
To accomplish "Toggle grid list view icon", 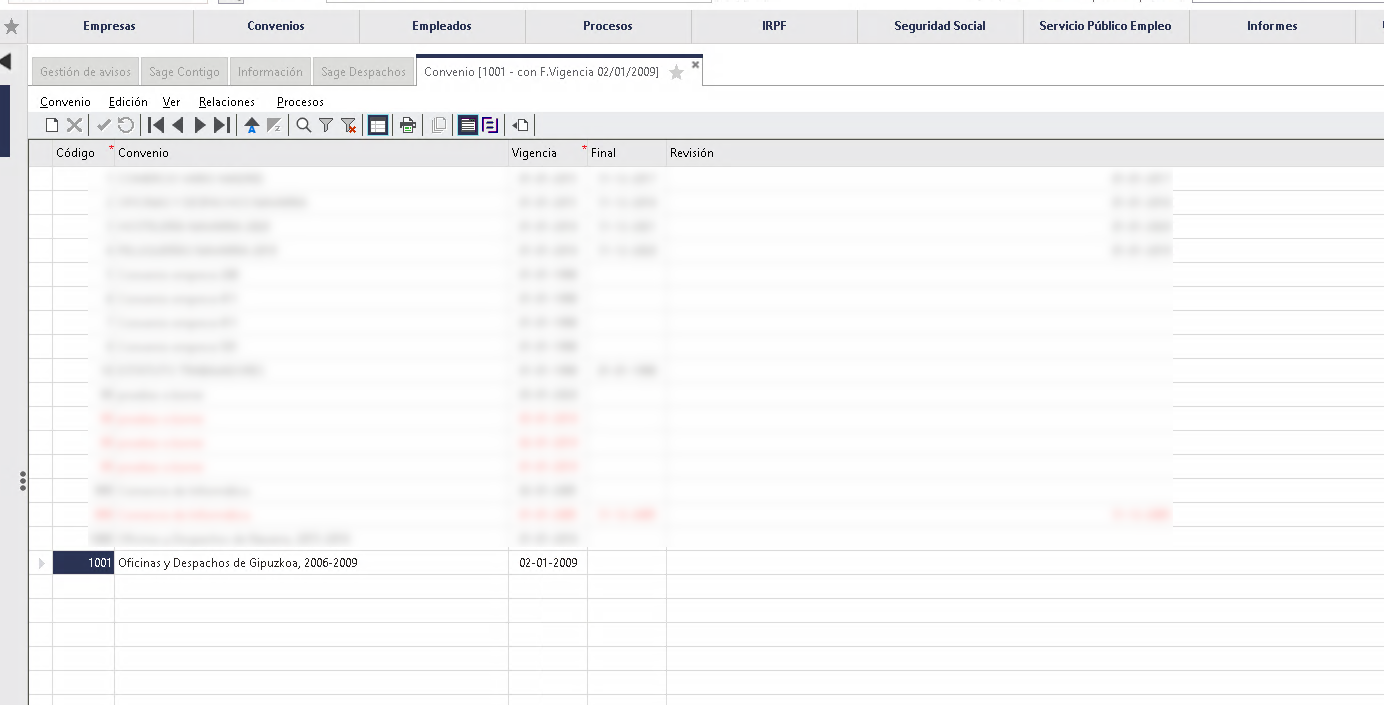I will 378,125.
